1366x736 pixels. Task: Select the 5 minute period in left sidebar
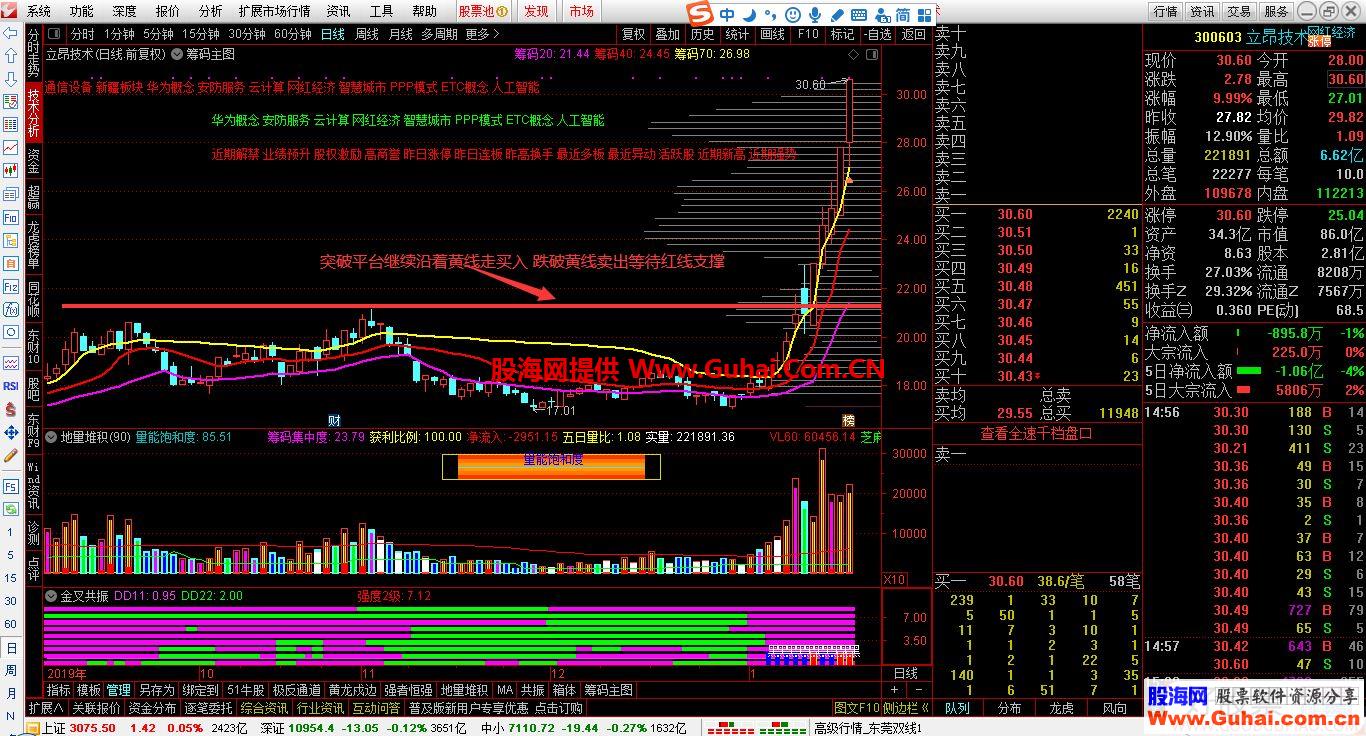point(10,553)
